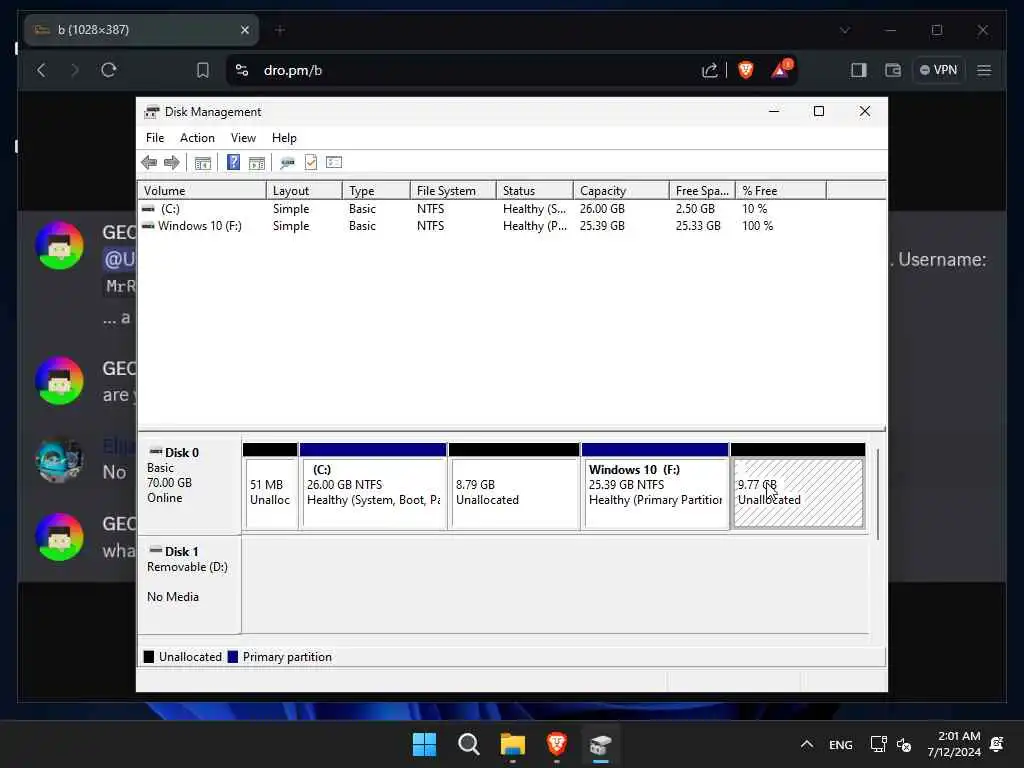Image resolution: width=1024 pixels, height=768 pixels.
Task: Open the View menu
Action: tap(243, 138)
